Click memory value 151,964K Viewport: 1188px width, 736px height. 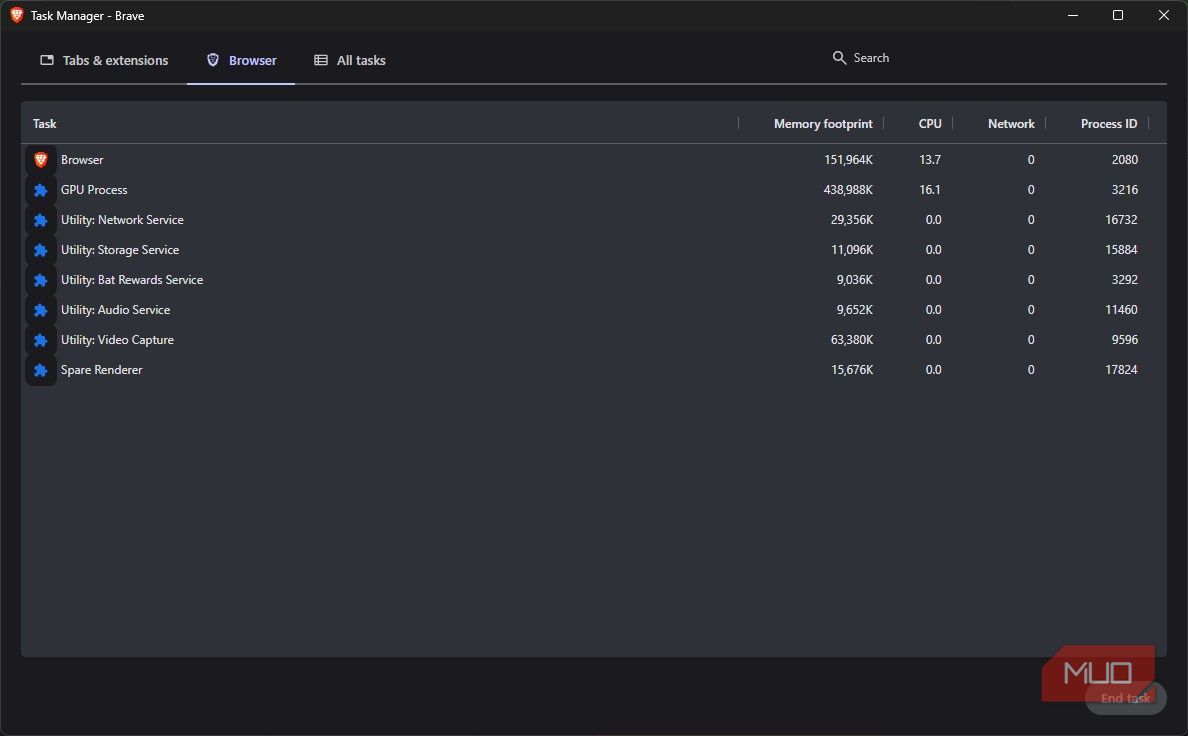tap(849, 160)
